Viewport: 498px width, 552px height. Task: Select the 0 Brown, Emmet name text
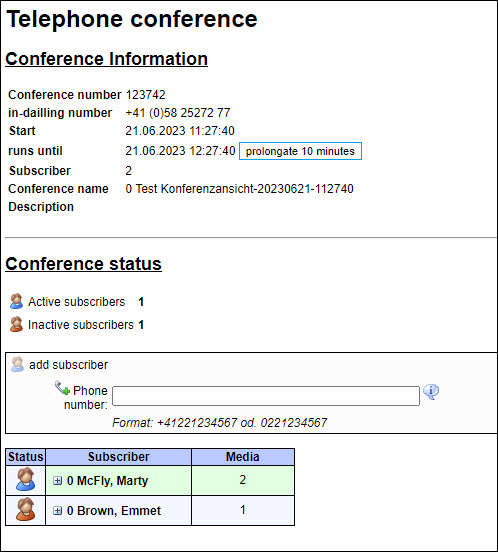[114, 510]
